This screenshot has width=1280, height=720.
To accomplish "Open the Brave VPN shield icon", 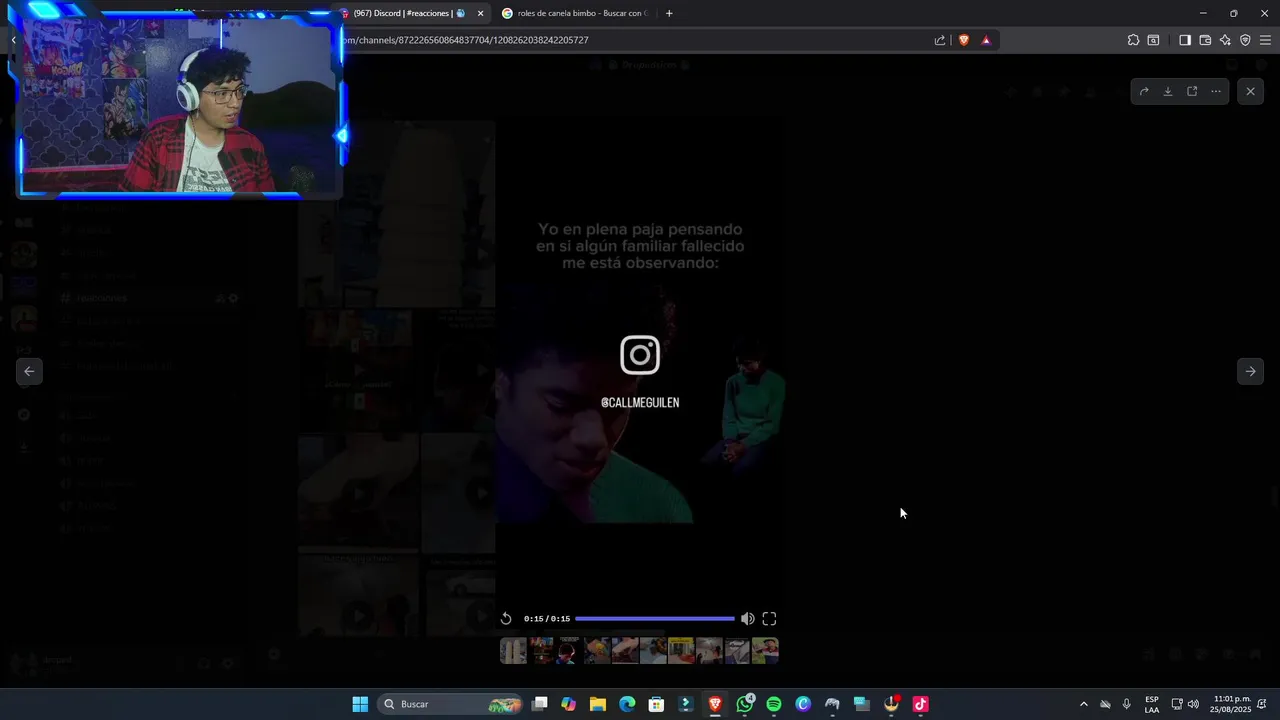I will coord(1245,40).
